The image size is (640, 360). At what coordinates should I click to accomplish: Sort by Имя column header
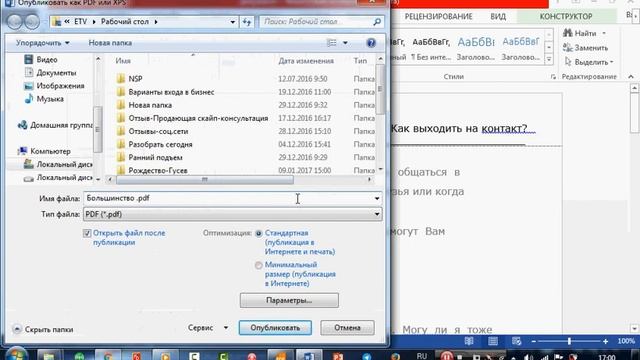coord(123,61)
